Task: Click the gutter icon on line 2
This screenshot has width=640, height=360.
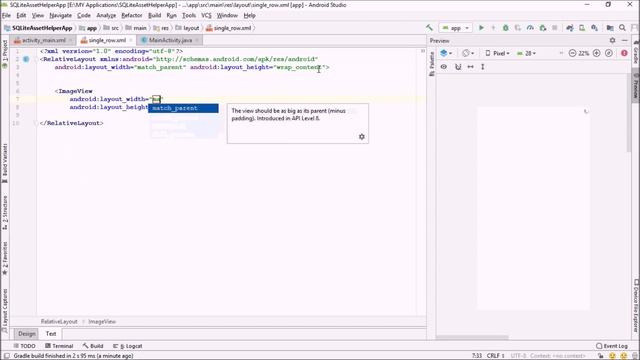Action: coord(26,59)
